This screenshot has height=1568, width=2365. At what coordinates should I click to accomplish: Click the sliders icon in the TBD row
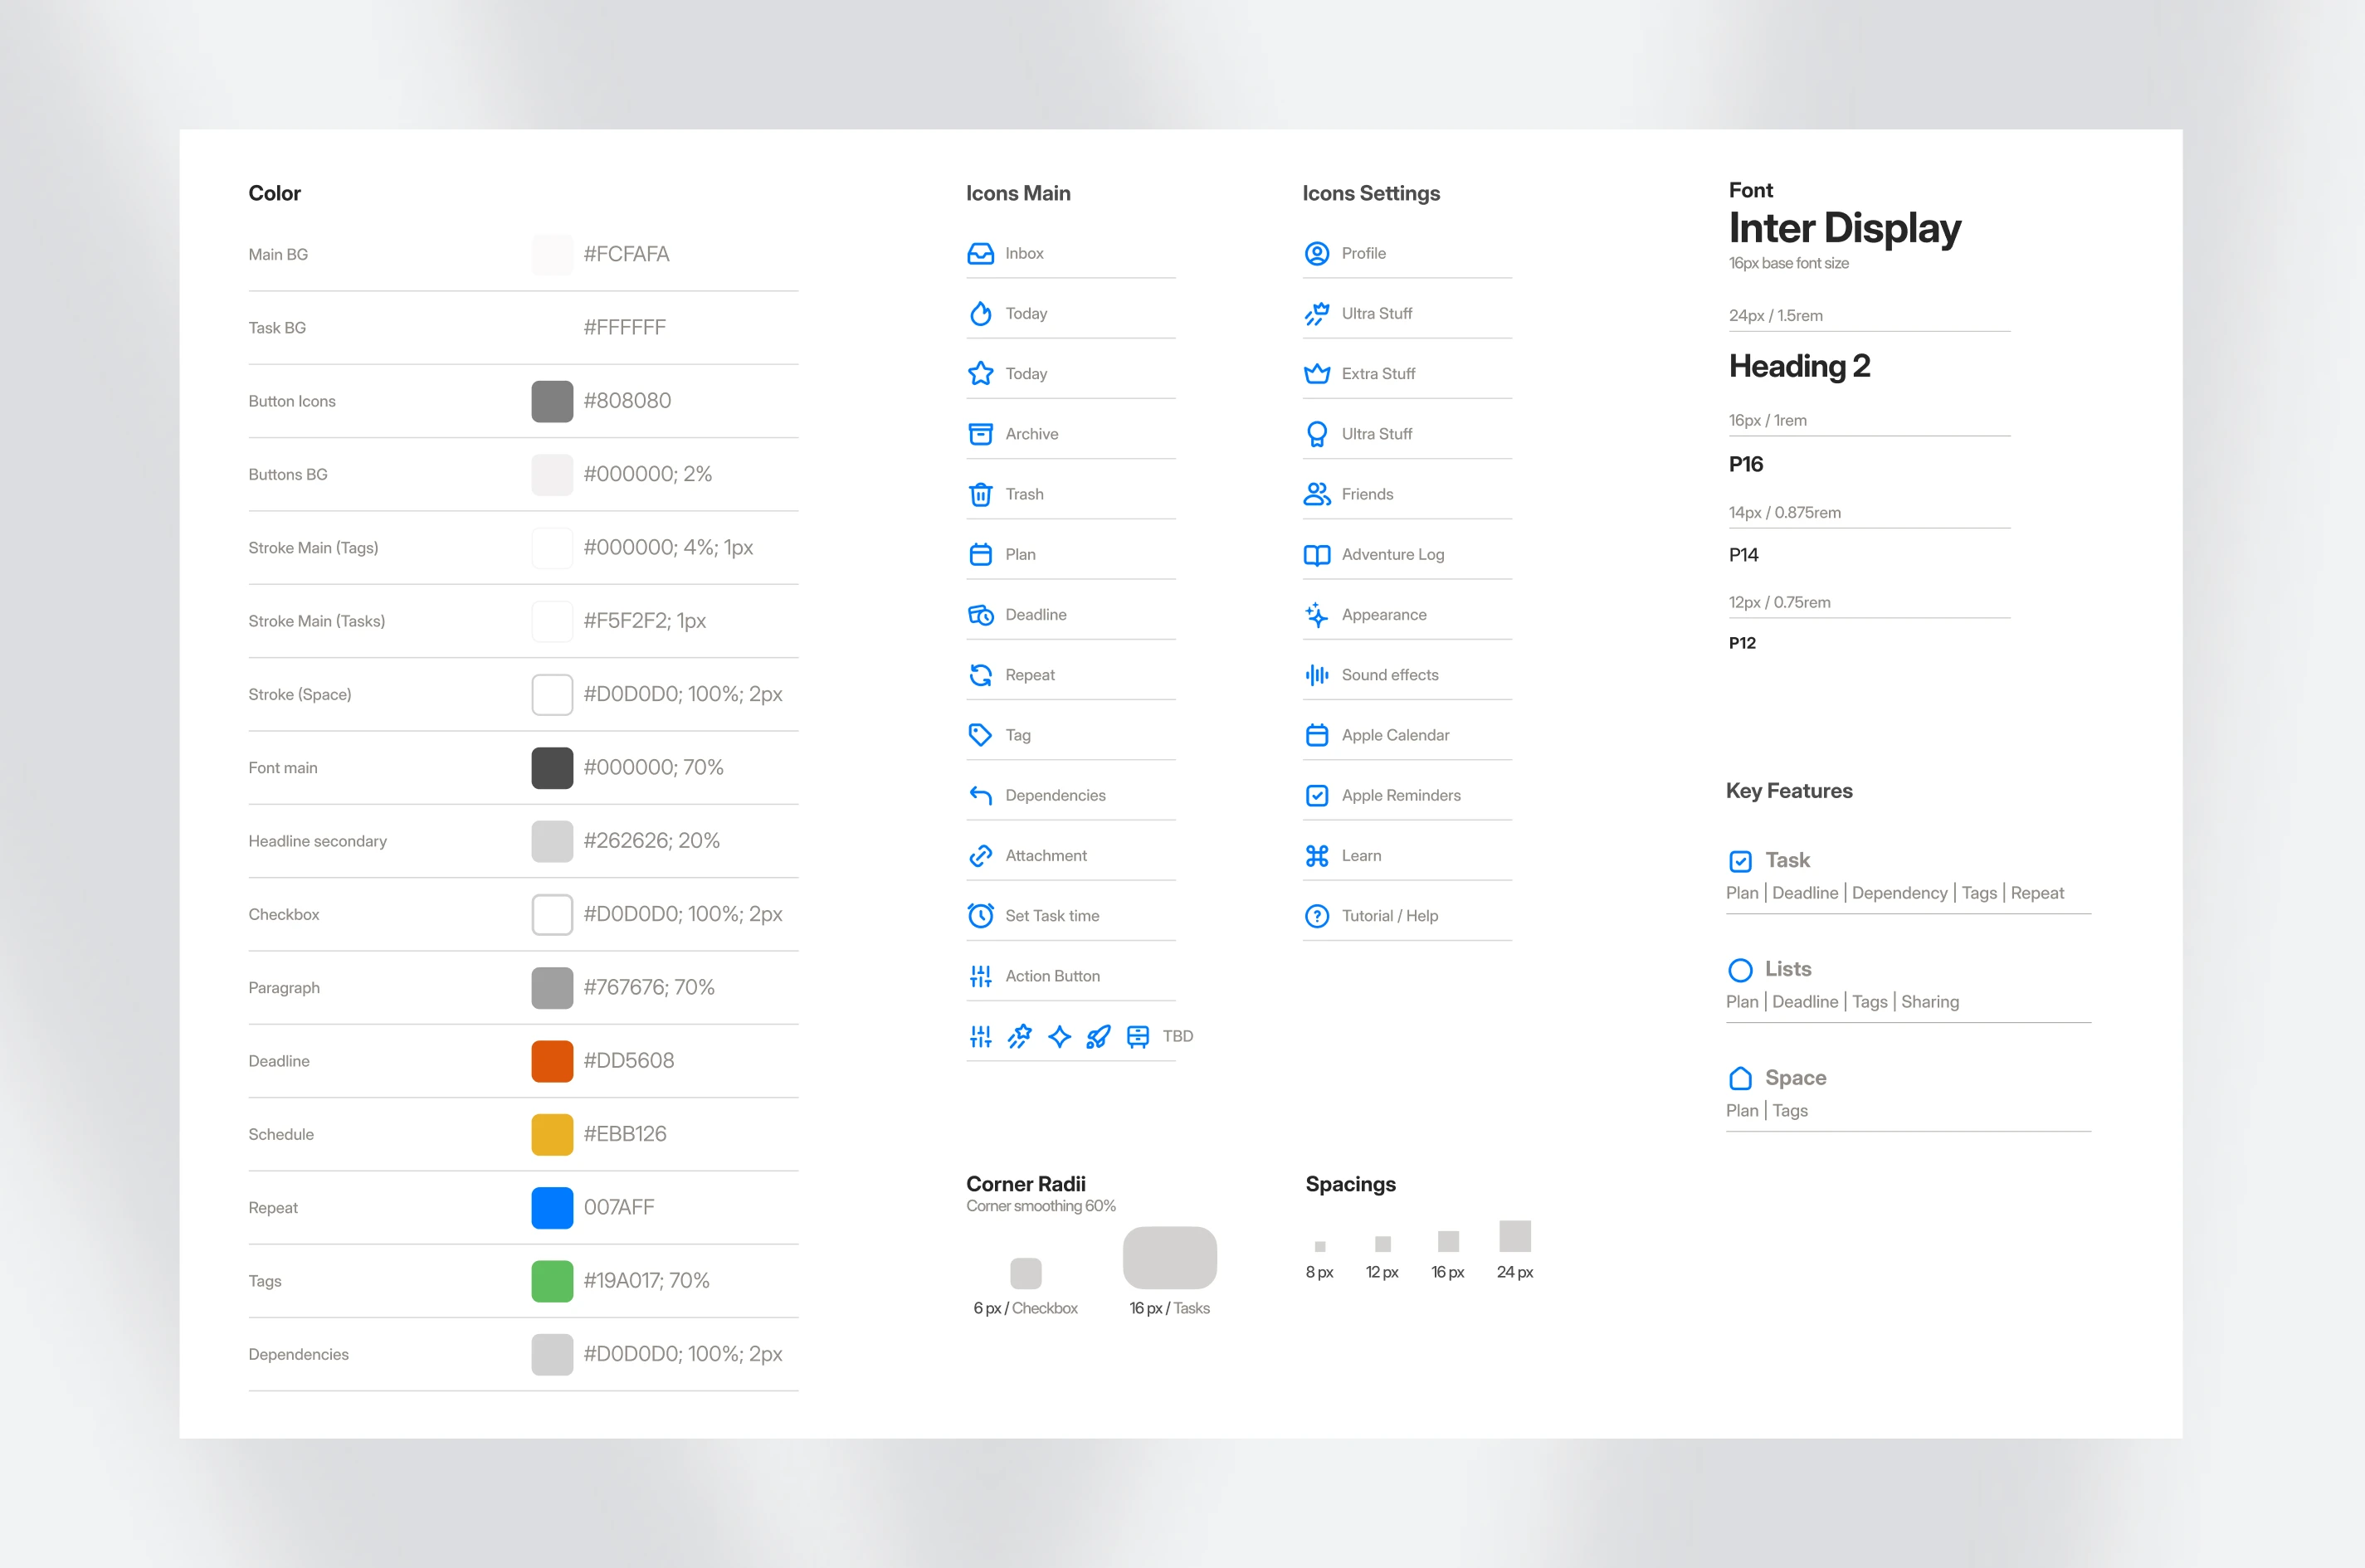click(980, 1036)
